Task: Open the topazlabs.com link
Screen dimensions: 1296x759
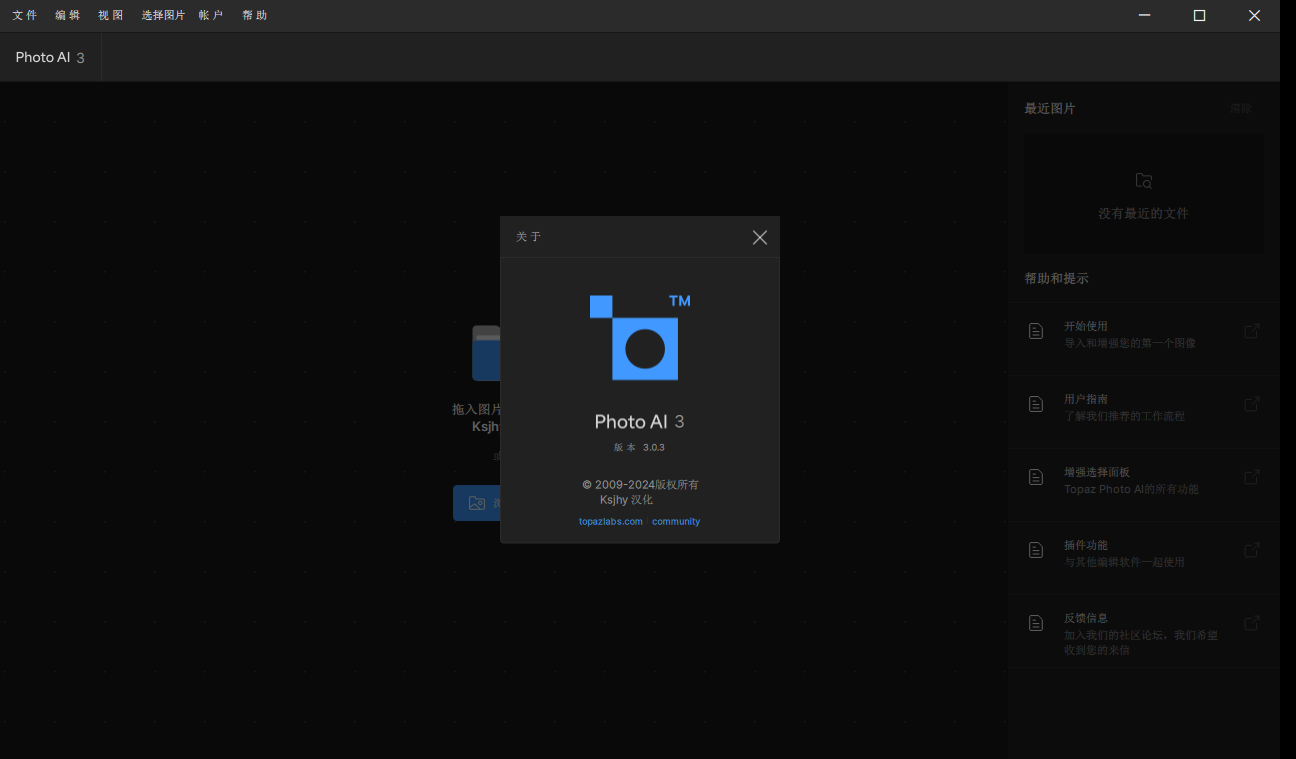Action: pos(610,522)
